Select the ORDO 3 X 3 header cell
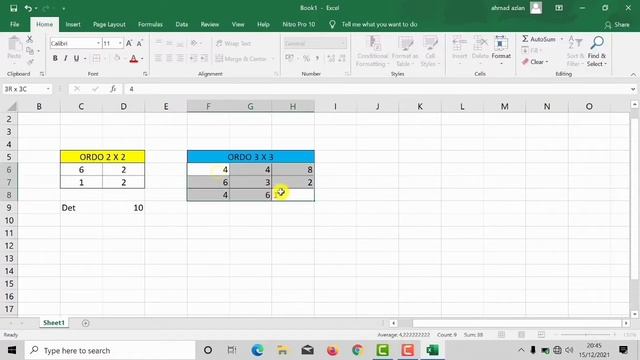 coord(251,157)
